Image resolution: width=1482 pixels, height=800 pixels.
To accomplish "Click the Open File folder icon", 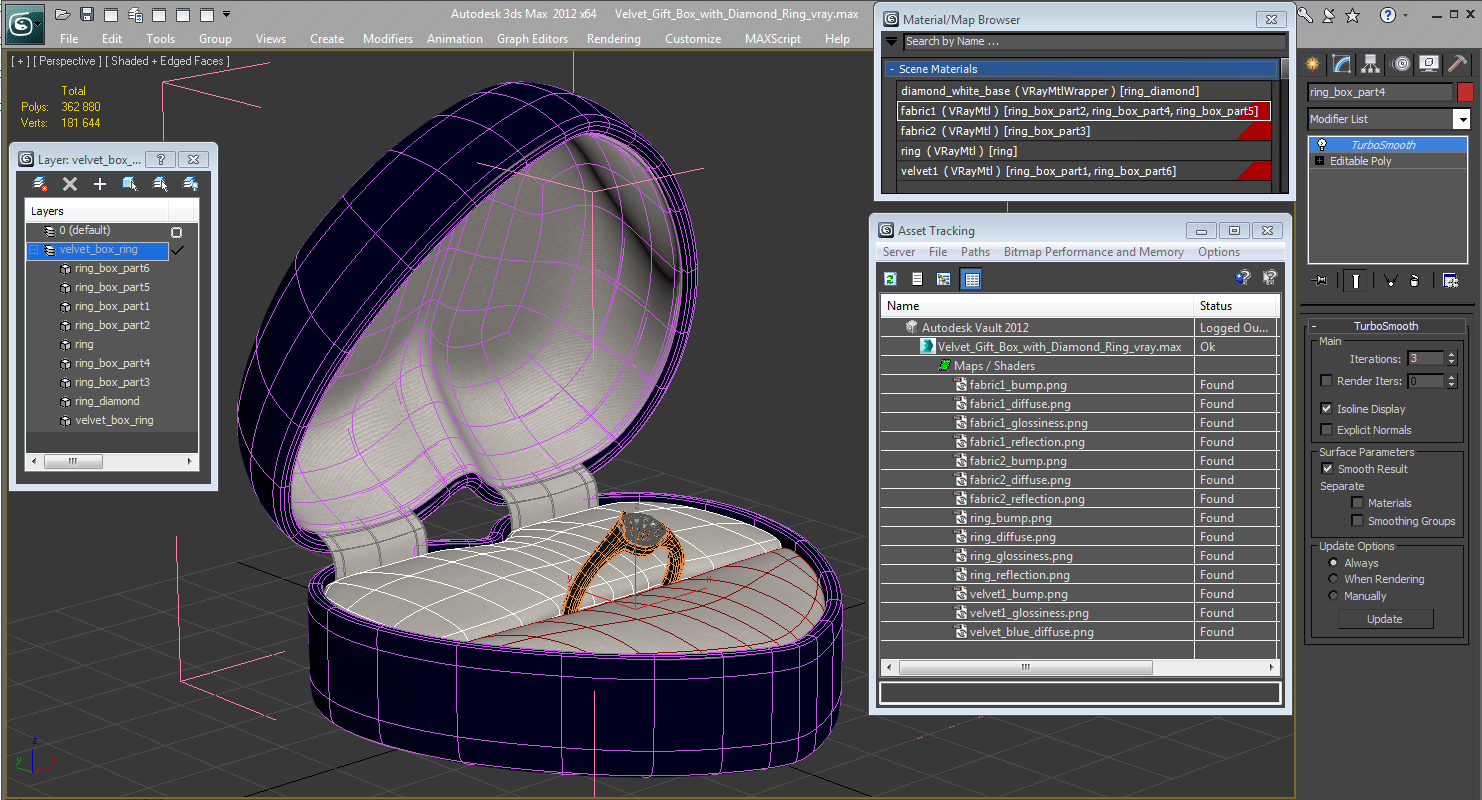I will tap(63, 14).
